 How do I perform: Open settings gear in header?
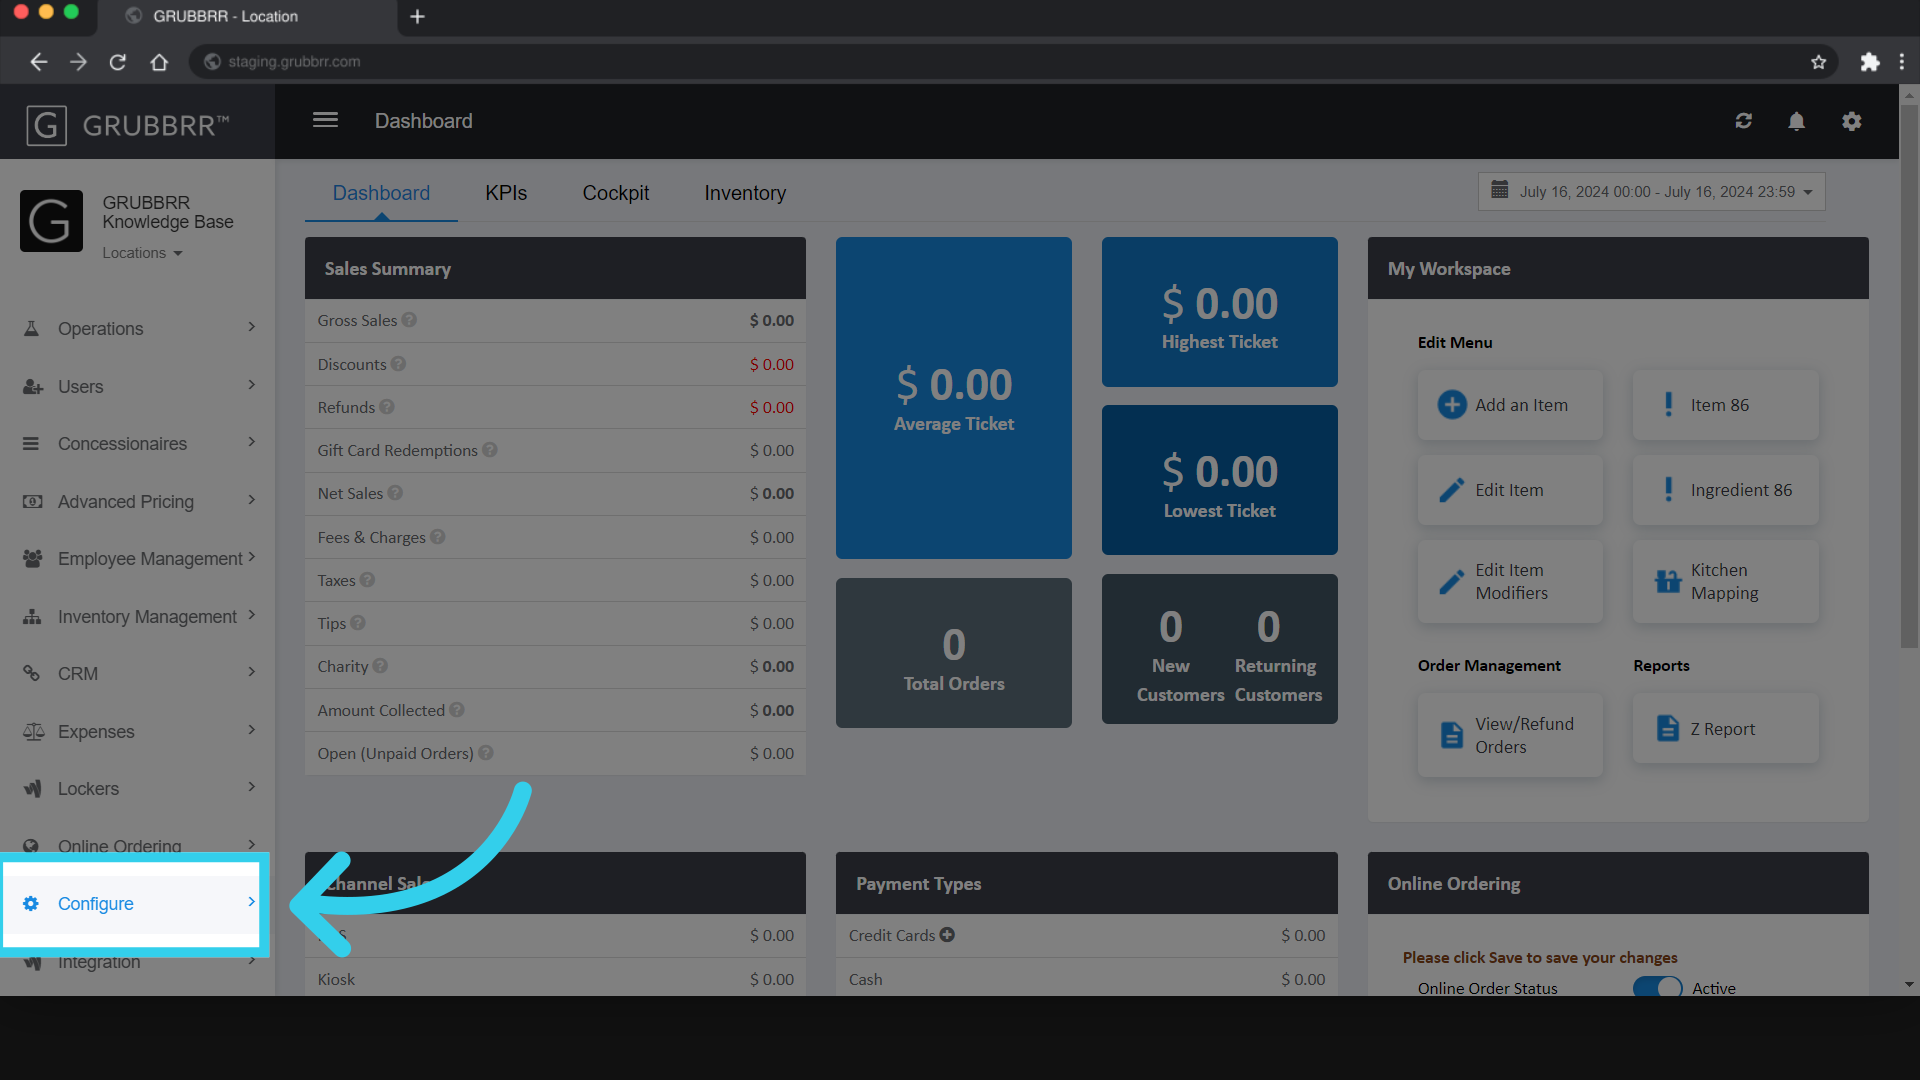[1852, 121]
